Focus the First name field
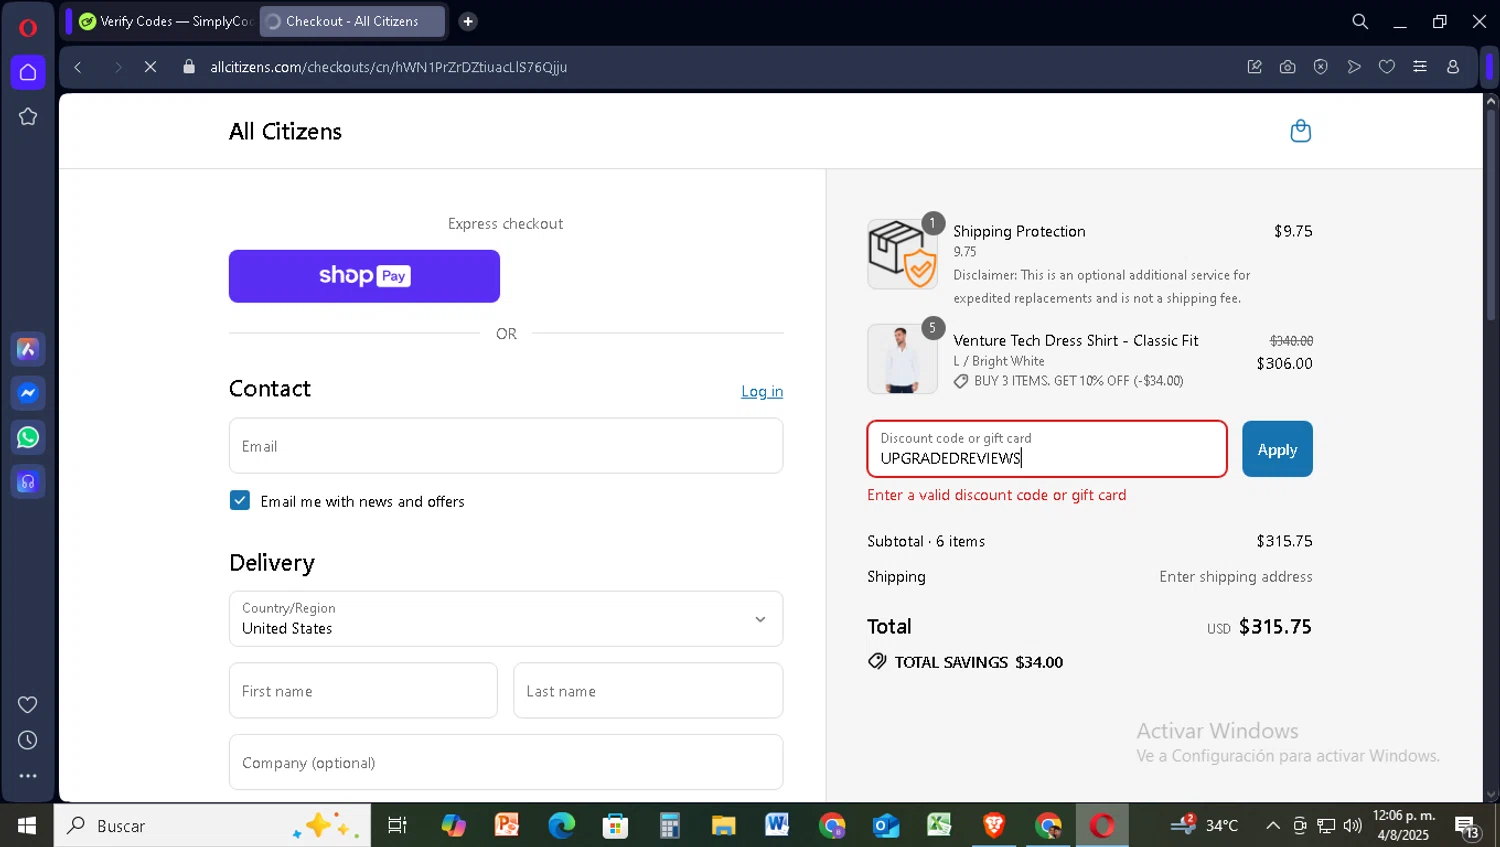1500x847 pixels. tap(363, 691)
